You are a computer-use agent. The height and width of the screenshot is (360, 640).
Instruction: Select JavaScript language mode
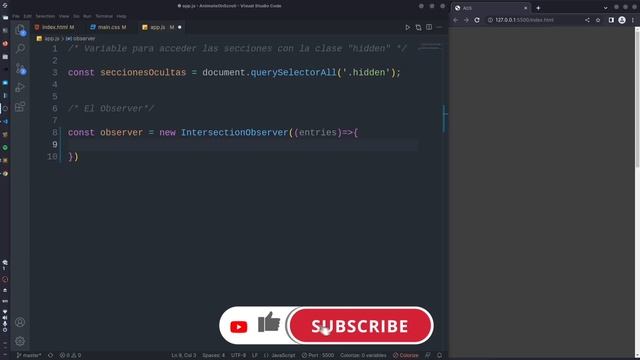click(x=280, y=355)
